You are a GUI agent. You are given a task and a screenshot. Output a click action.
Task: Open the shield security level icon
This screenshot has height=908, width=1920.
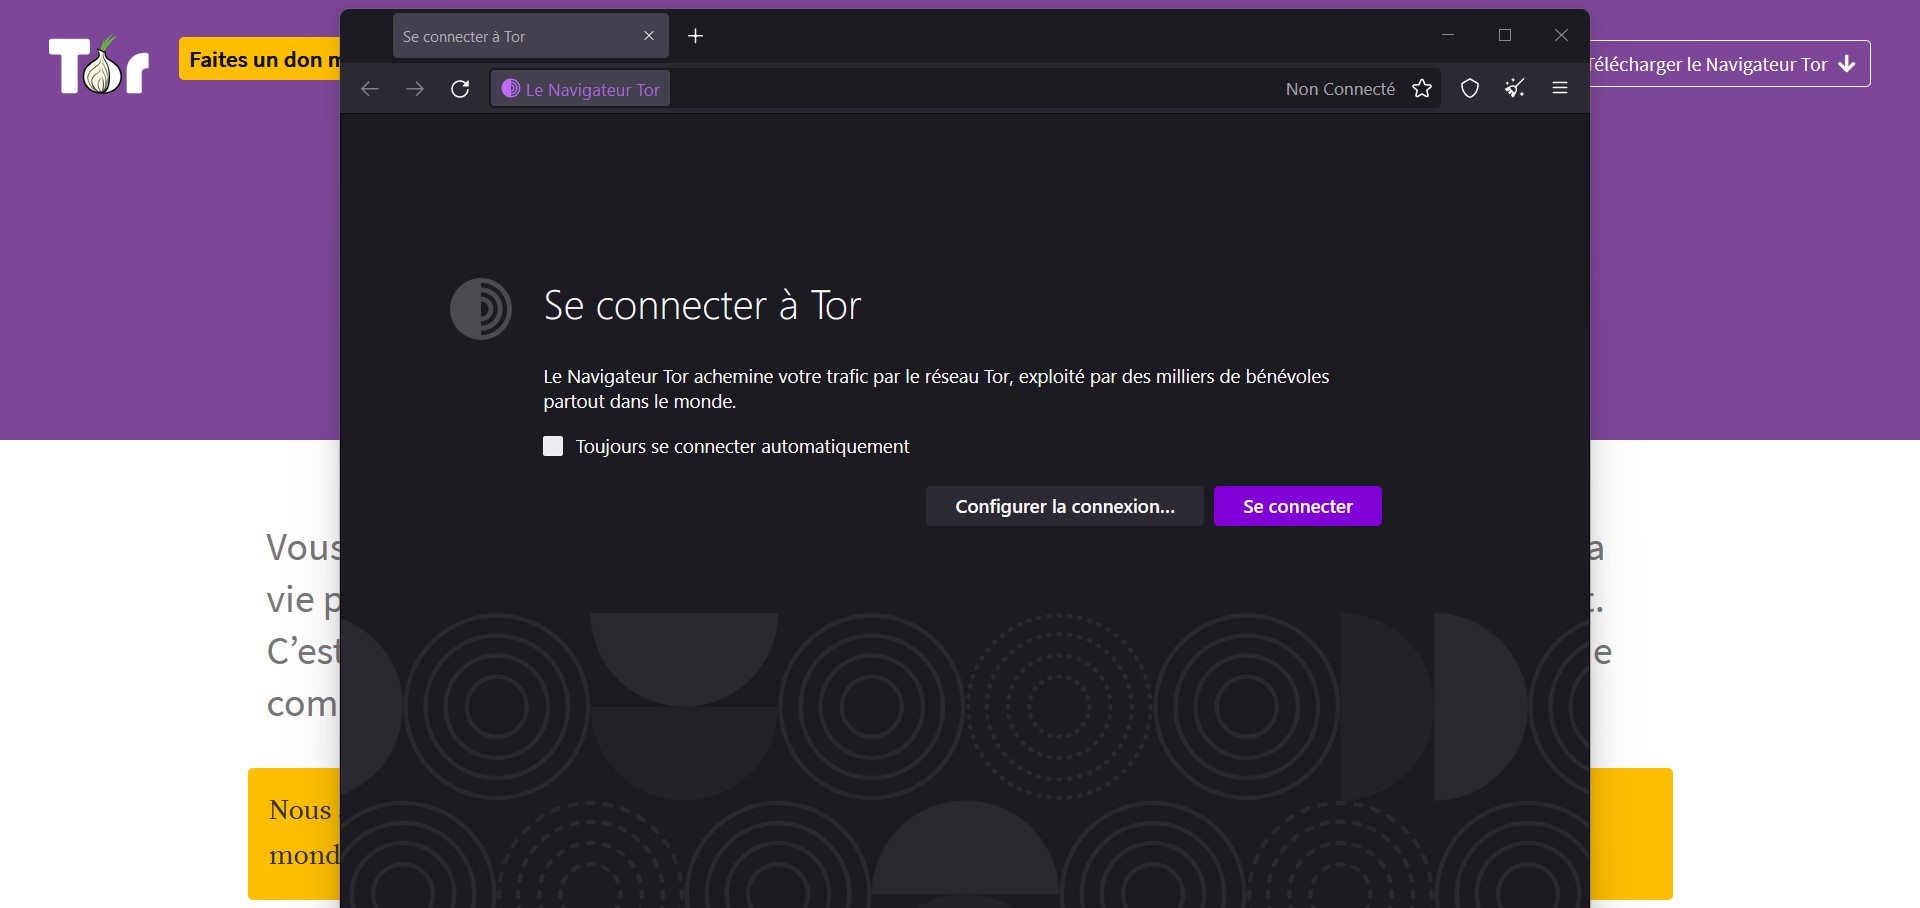click(1469, 89)
